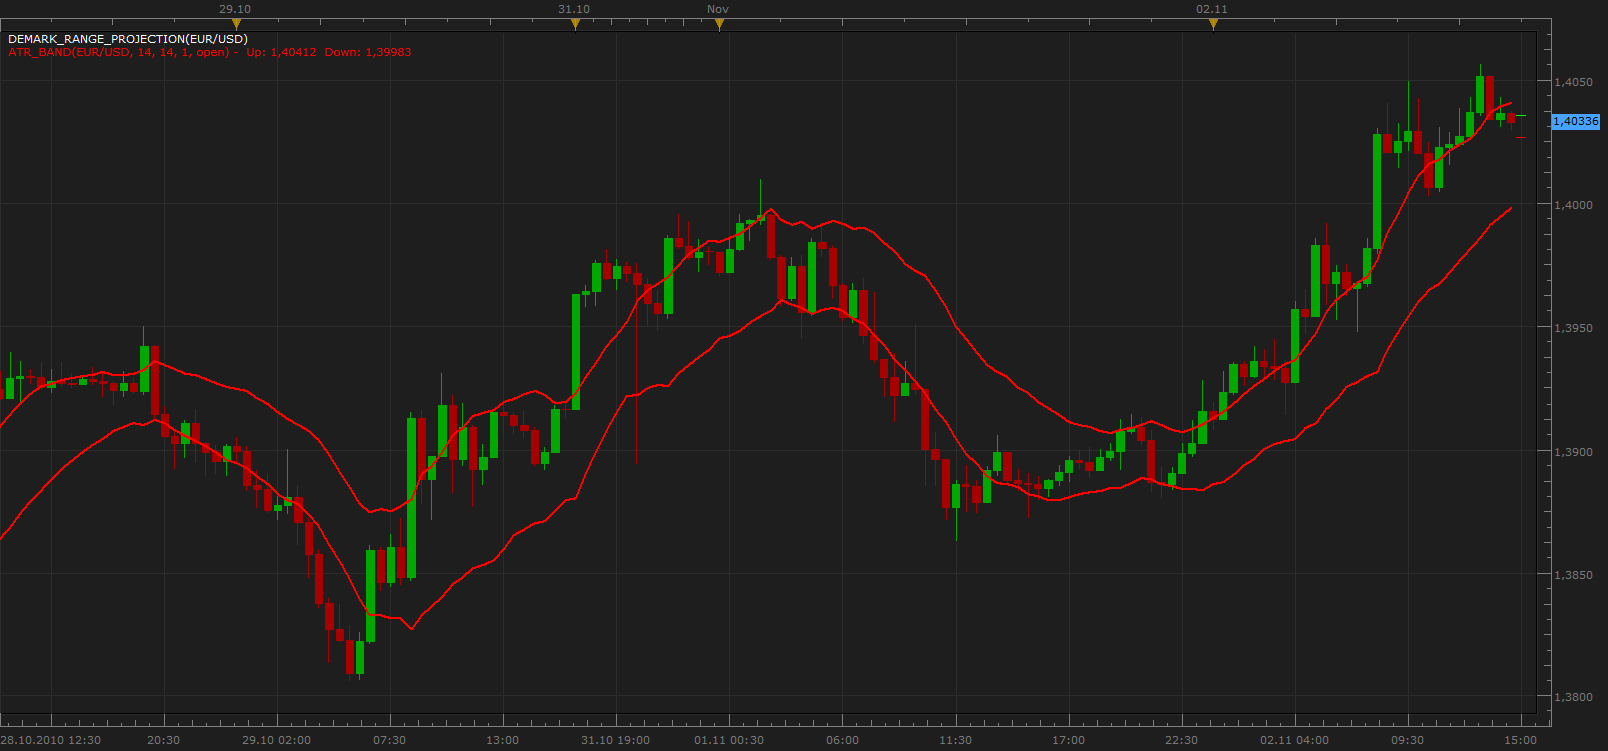Viewport: 1608px width, 751px height.
Task: Click the current price tag 1,40336
Action: [x=1575, y=121]
